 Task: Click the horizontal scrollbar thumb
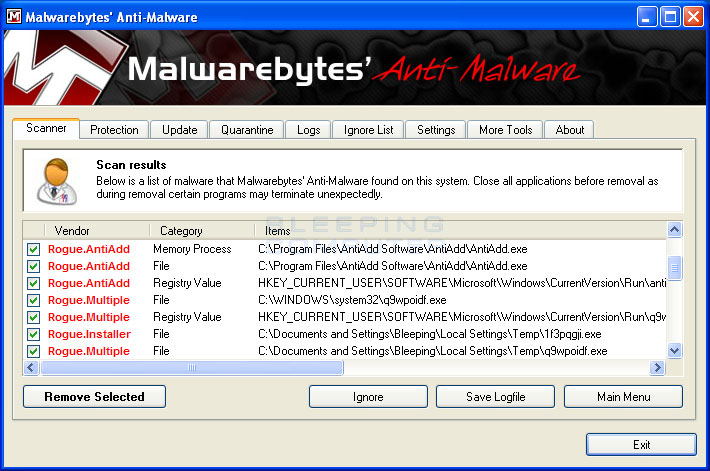[192, 367]
